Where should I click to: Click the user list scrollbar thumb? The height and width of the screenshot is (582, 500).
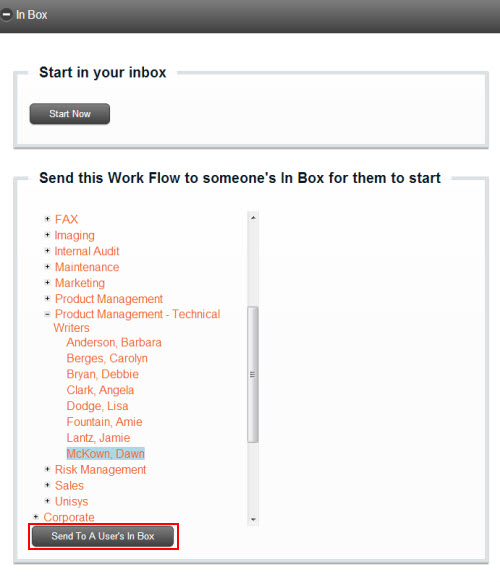(x=253, y=374)
